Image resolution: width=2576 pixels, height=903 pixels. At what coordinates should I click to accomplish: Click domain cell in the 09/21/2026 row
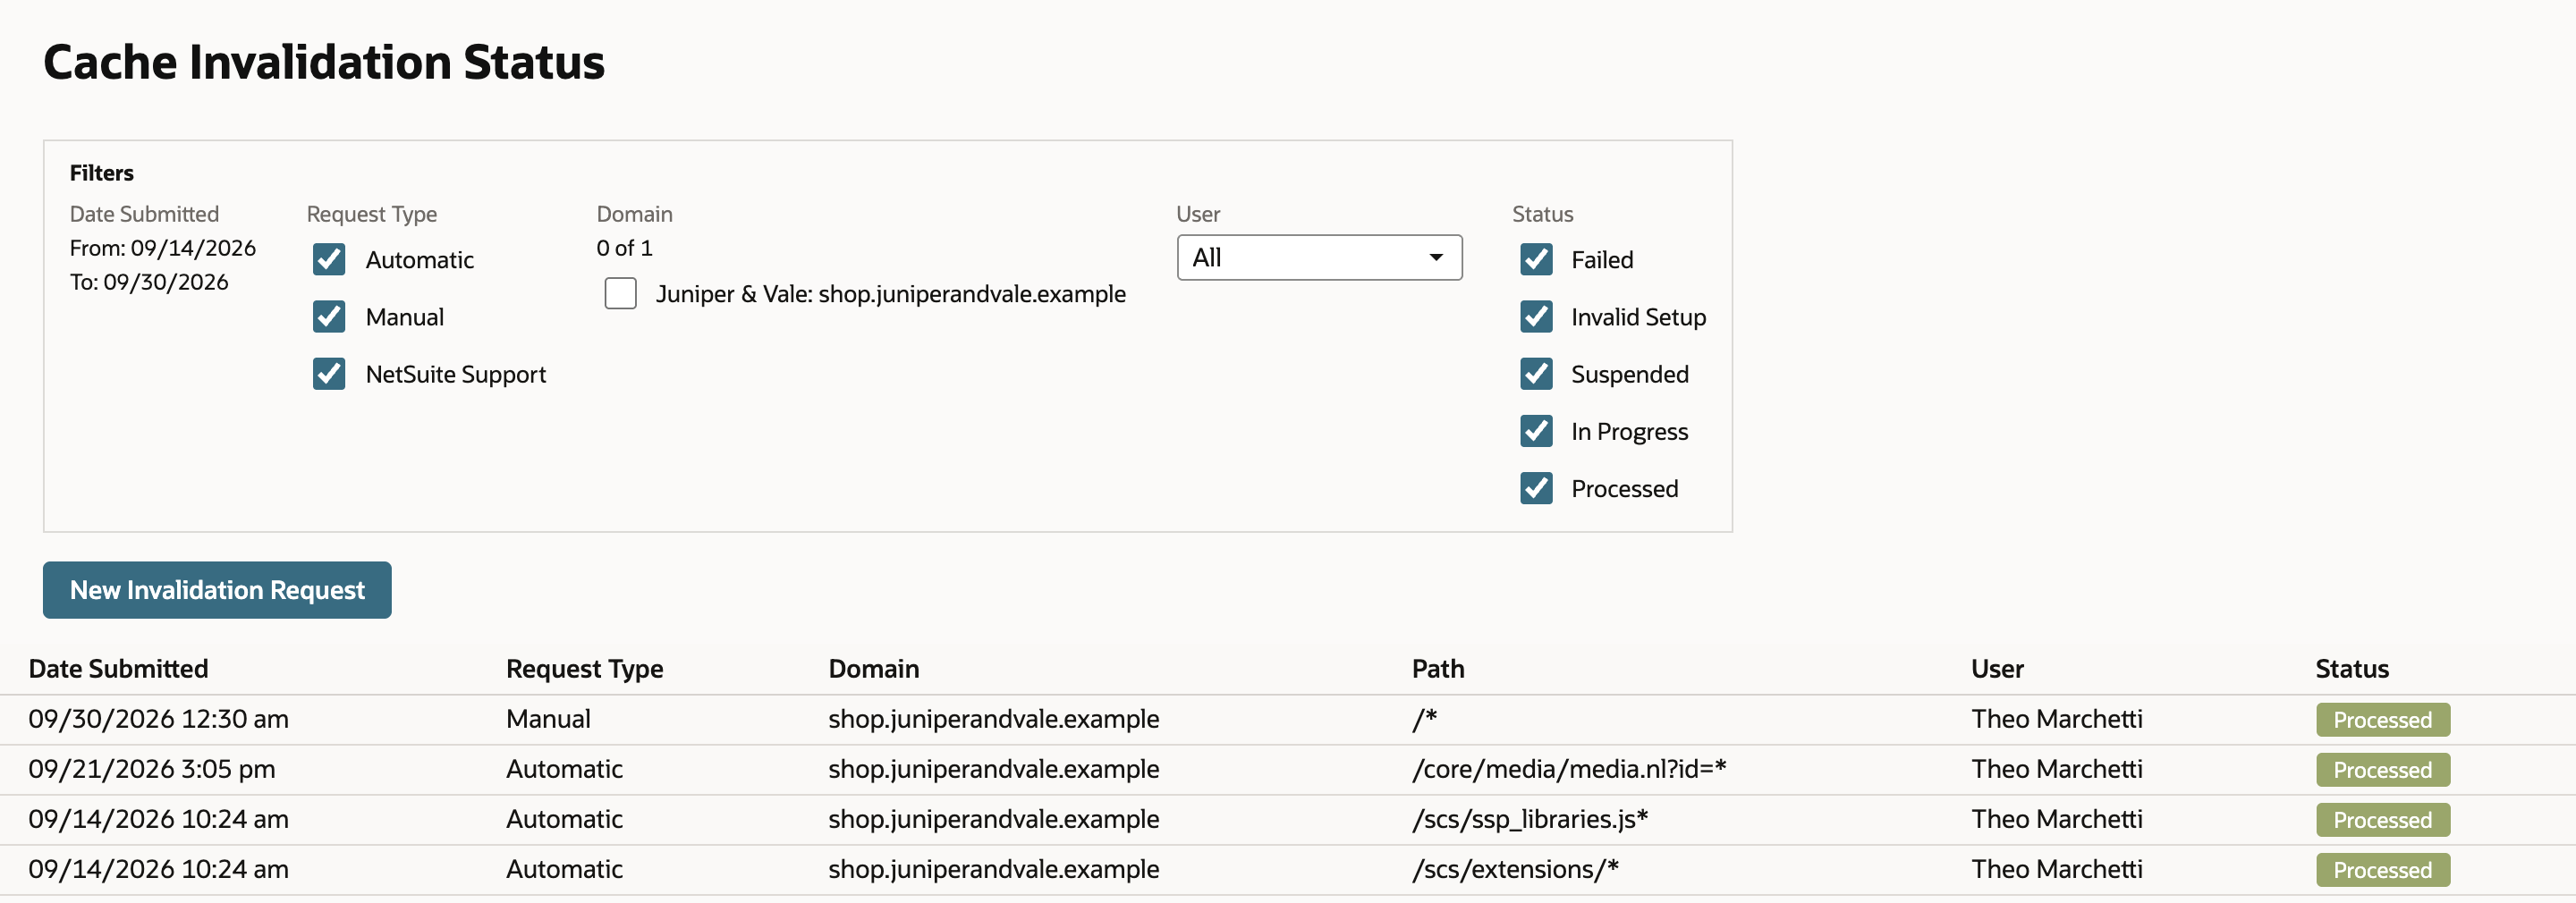click(993, 769)
